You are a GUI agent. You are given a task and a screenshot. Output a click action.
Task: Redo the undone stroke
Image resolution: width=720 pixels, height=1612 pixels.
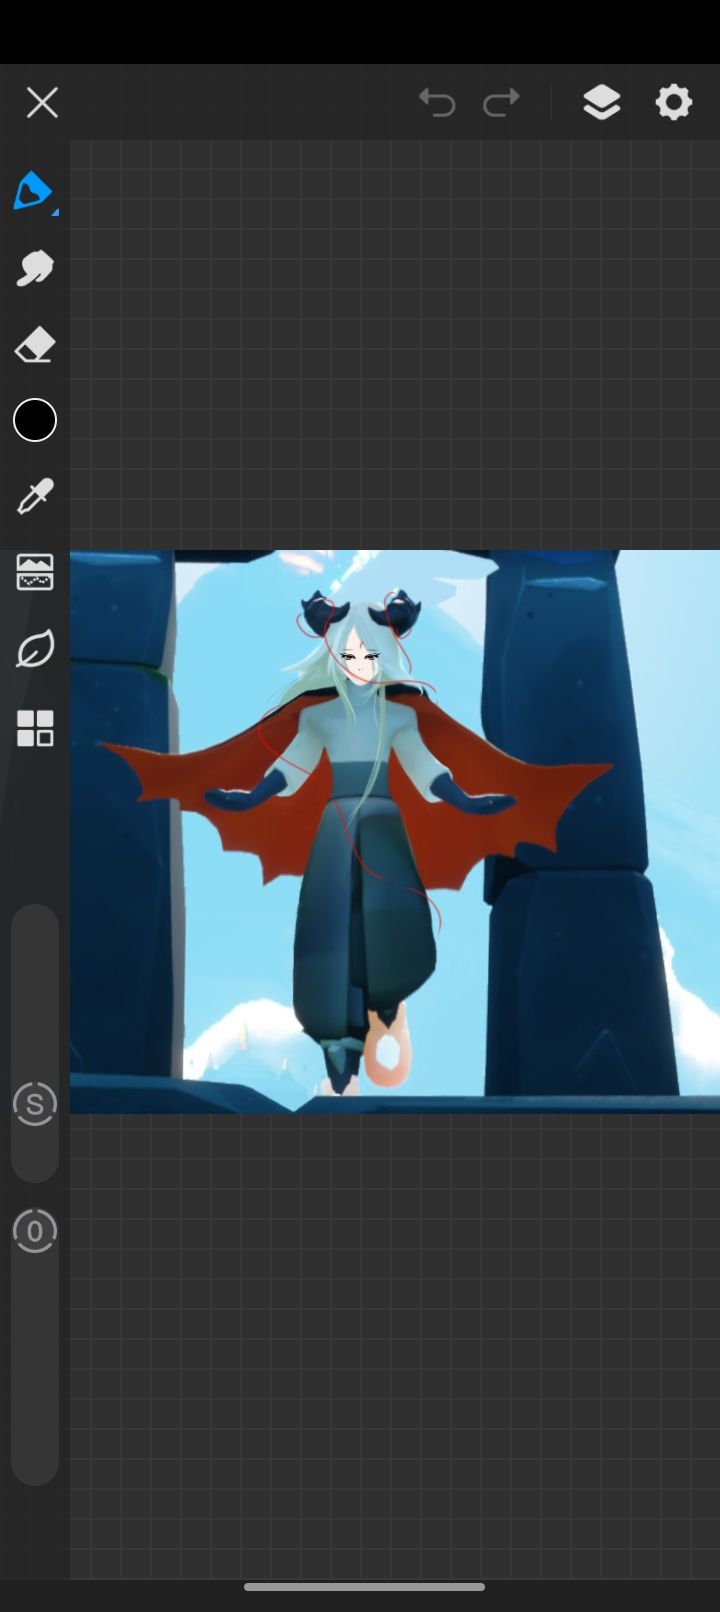501,102
